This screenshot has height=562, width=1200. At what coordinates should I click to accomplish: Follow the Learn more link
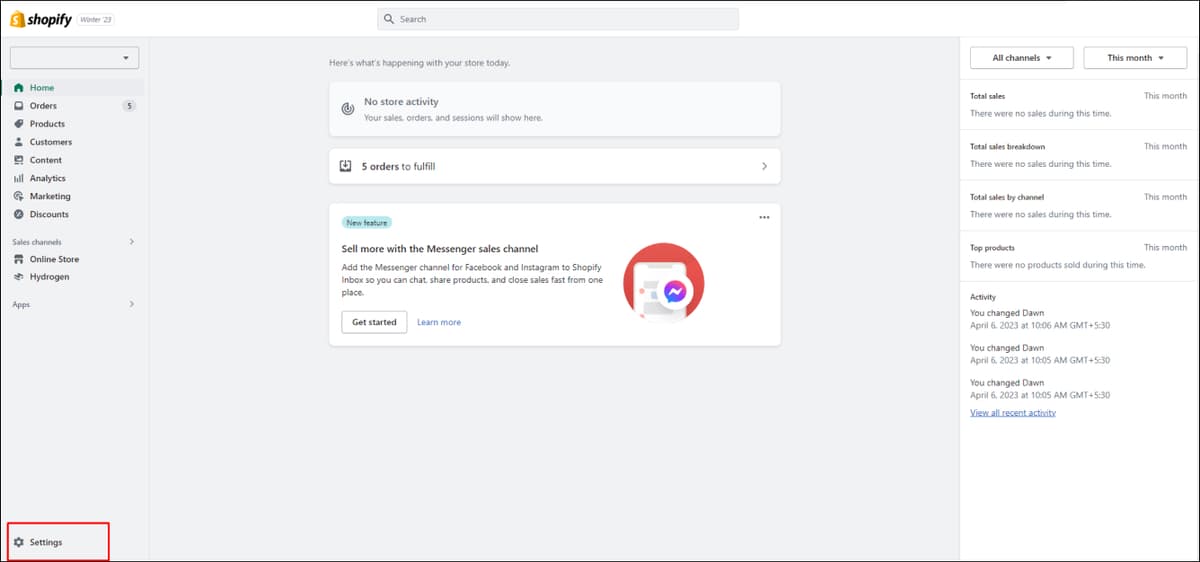point(439,322)
